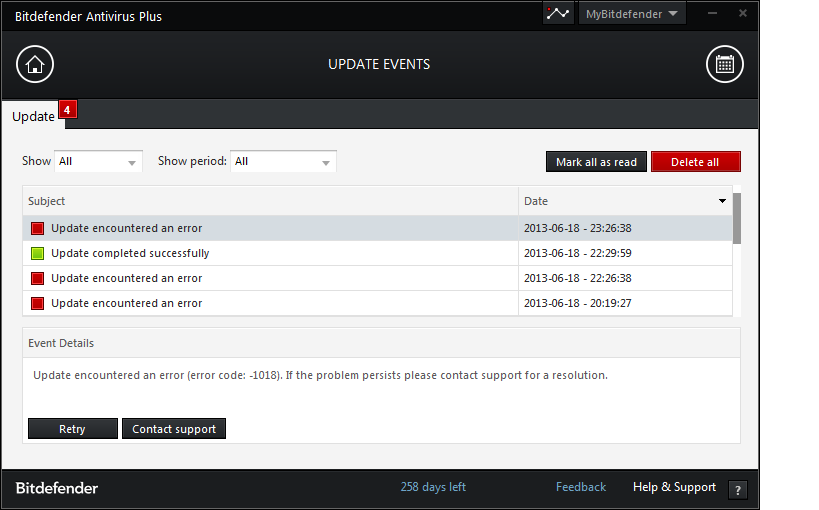Click Mark all as read button
This screenshot has width=819, height=510.
pyautogui.click(x=596, y=162)
